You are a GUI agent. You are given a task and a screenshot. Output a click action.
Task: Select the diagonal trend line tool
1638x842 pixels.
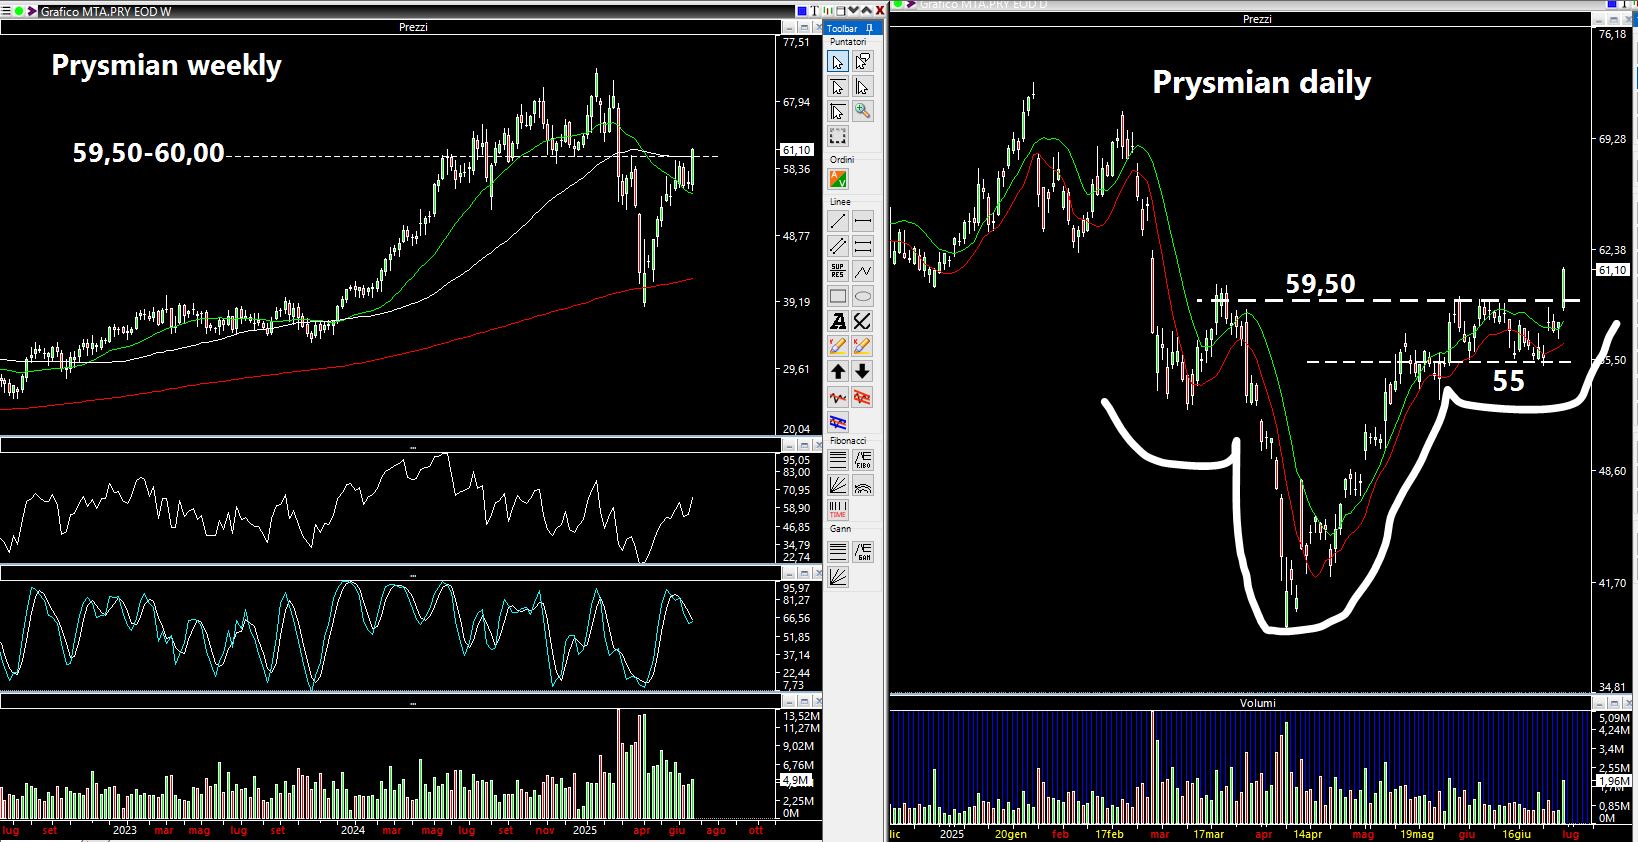(x=838, y=221)
